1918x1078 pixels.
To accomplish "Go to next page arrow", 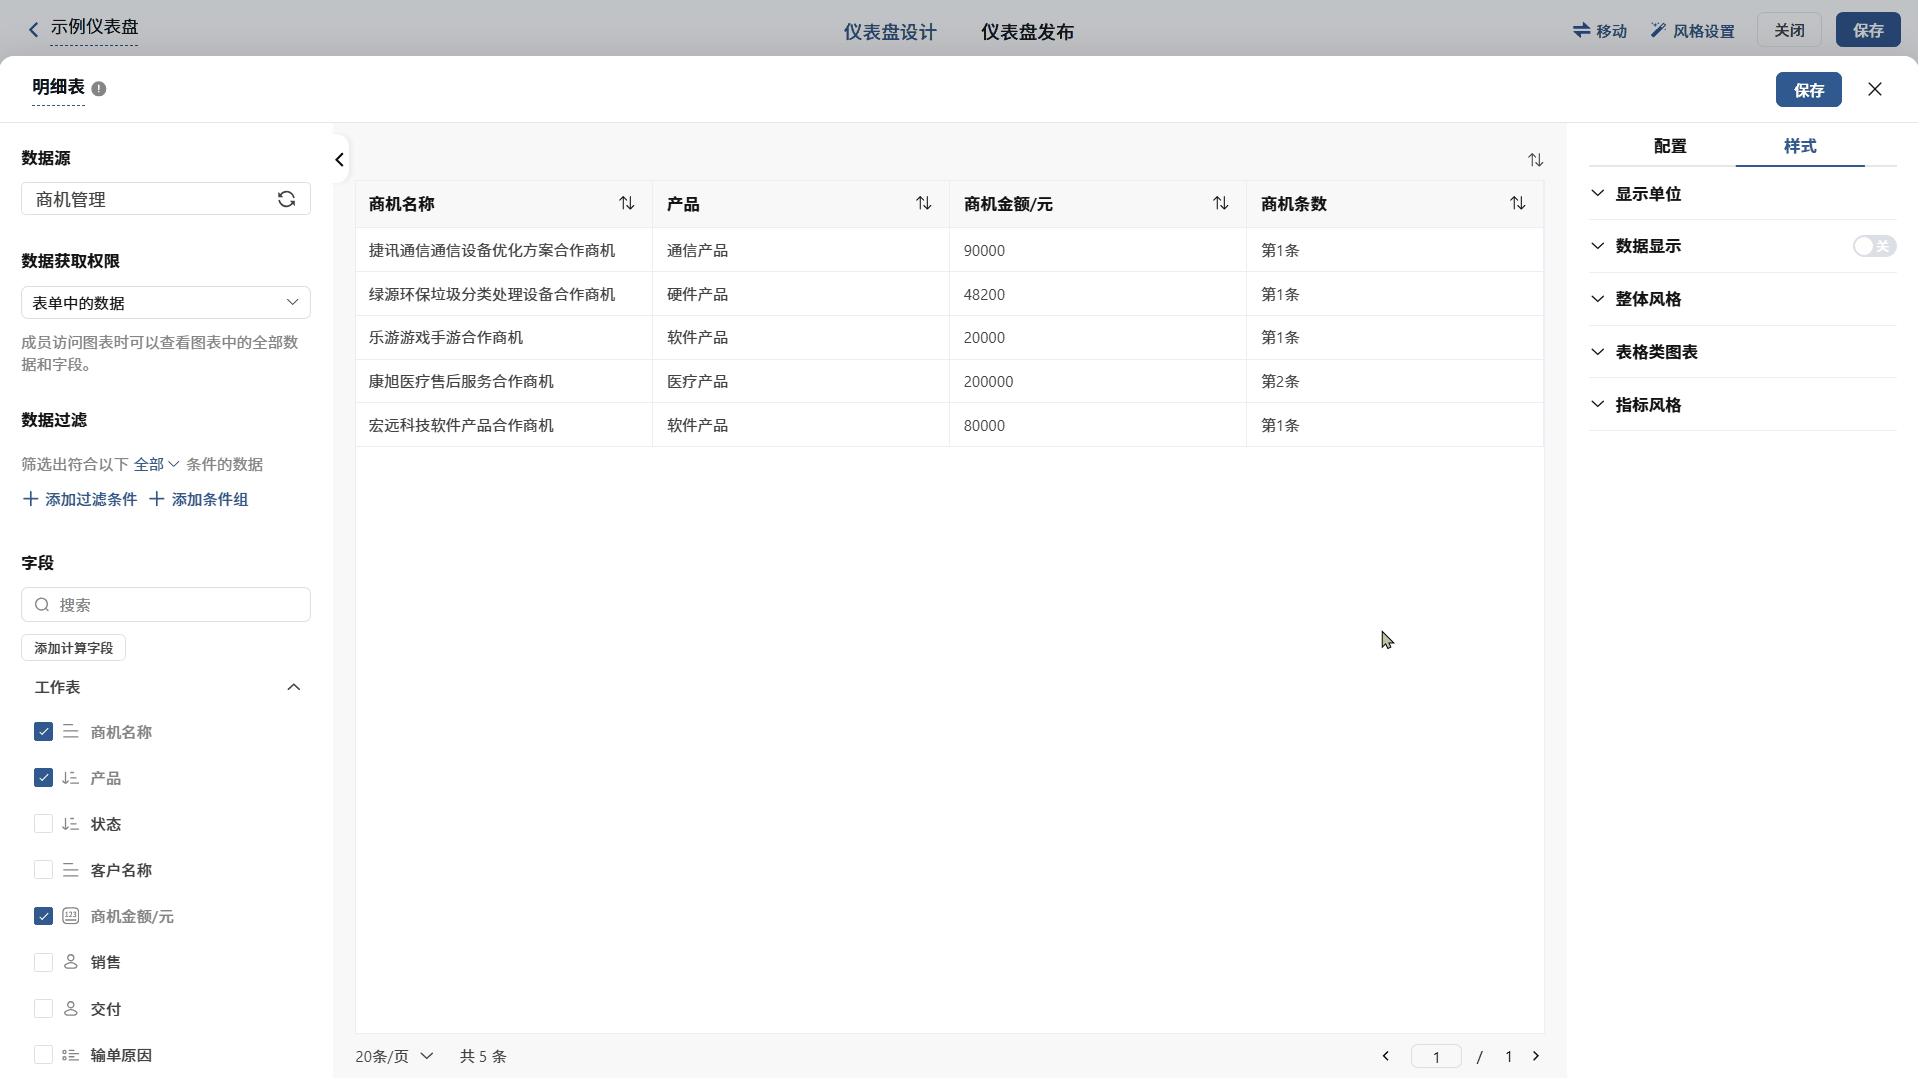I will coord(1536,1056).
